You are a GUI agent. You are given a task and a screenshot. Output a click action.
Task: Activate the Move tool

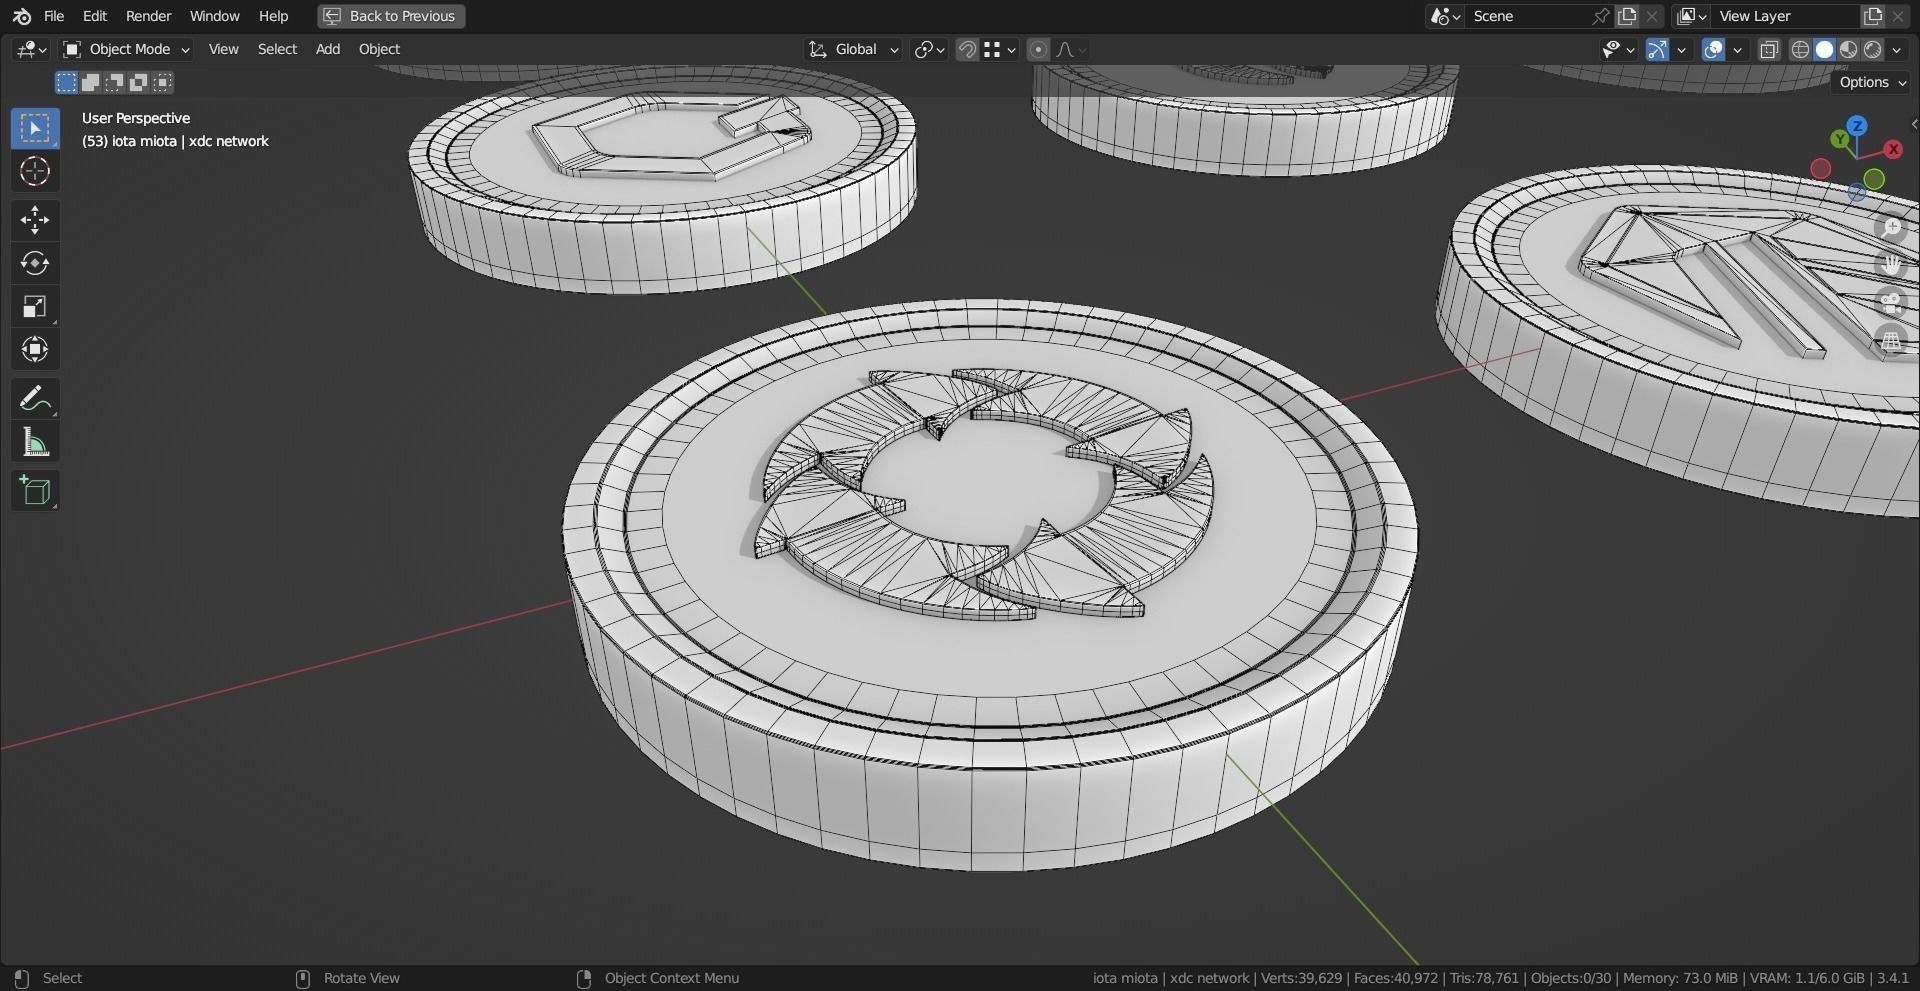(x=35, y=220)
